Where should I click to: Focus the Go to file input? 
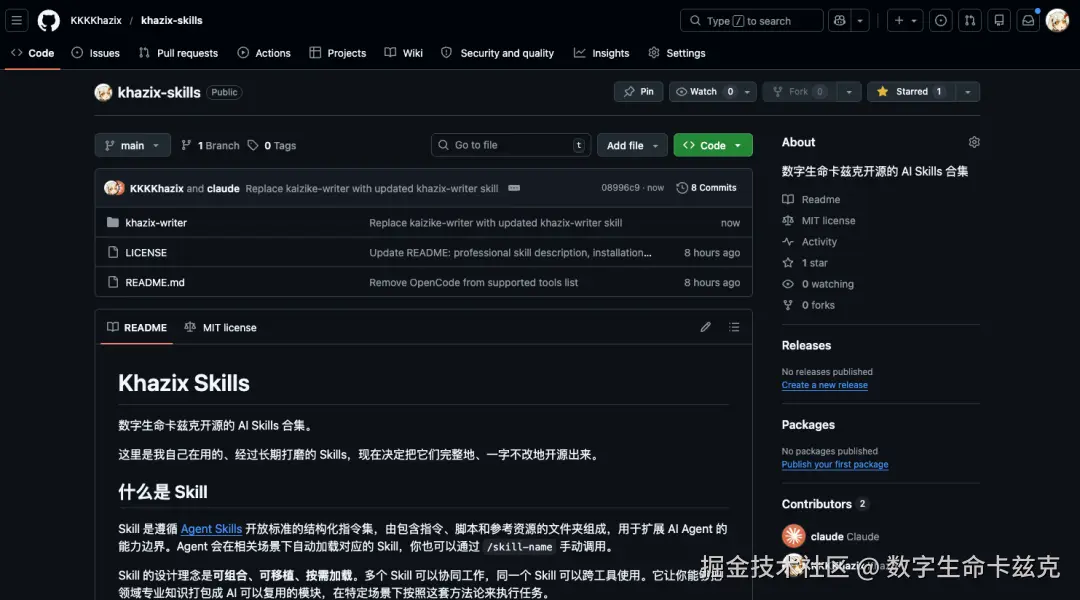pos(511,145)
